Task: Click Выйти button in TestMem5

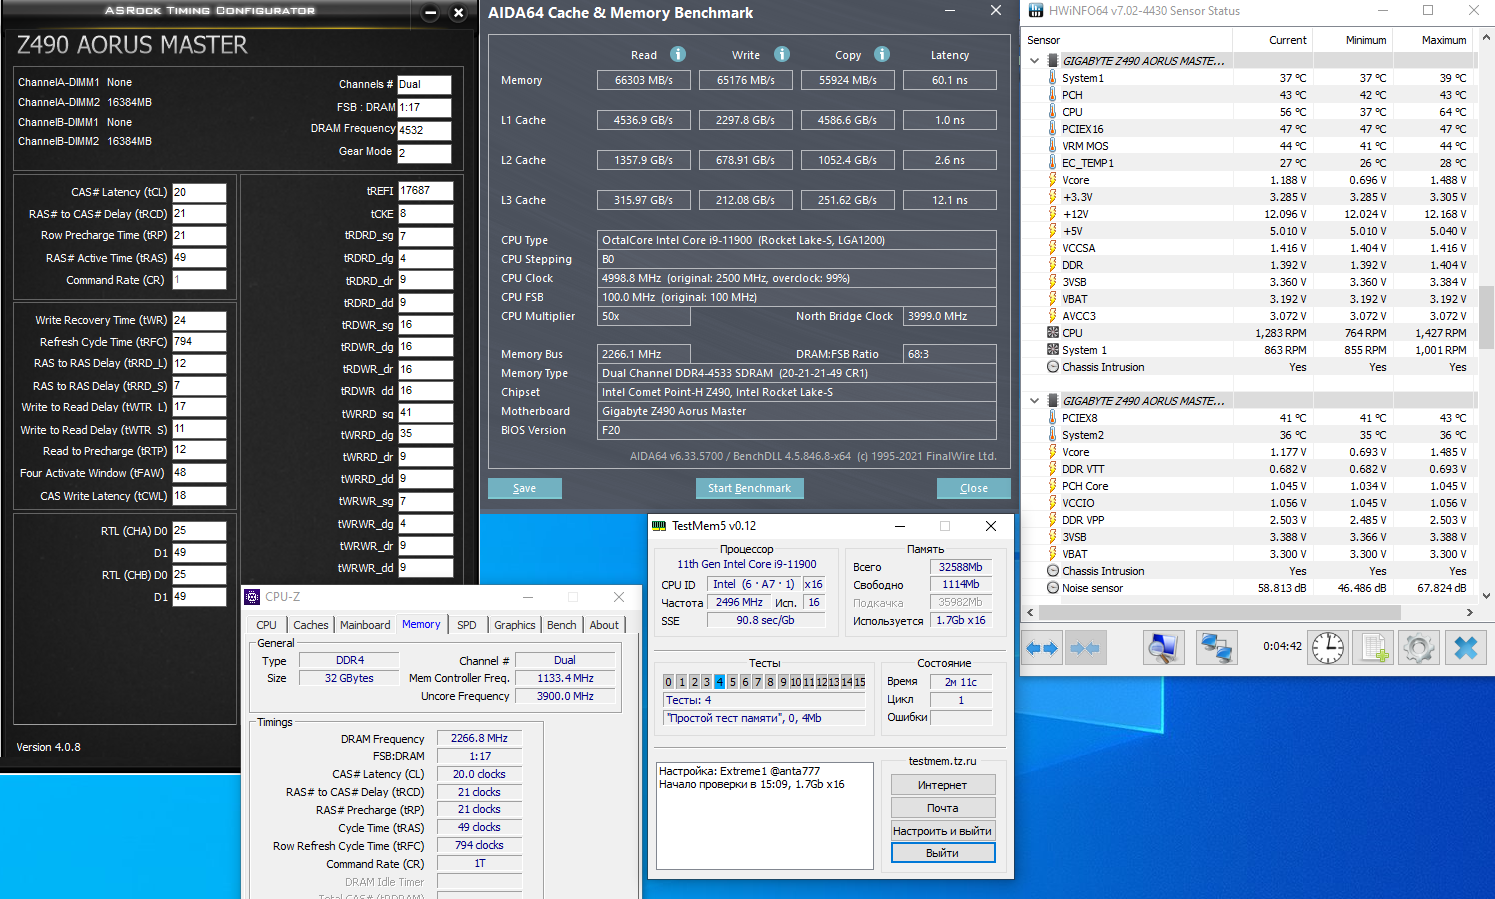Action: (x=943, y=853)
